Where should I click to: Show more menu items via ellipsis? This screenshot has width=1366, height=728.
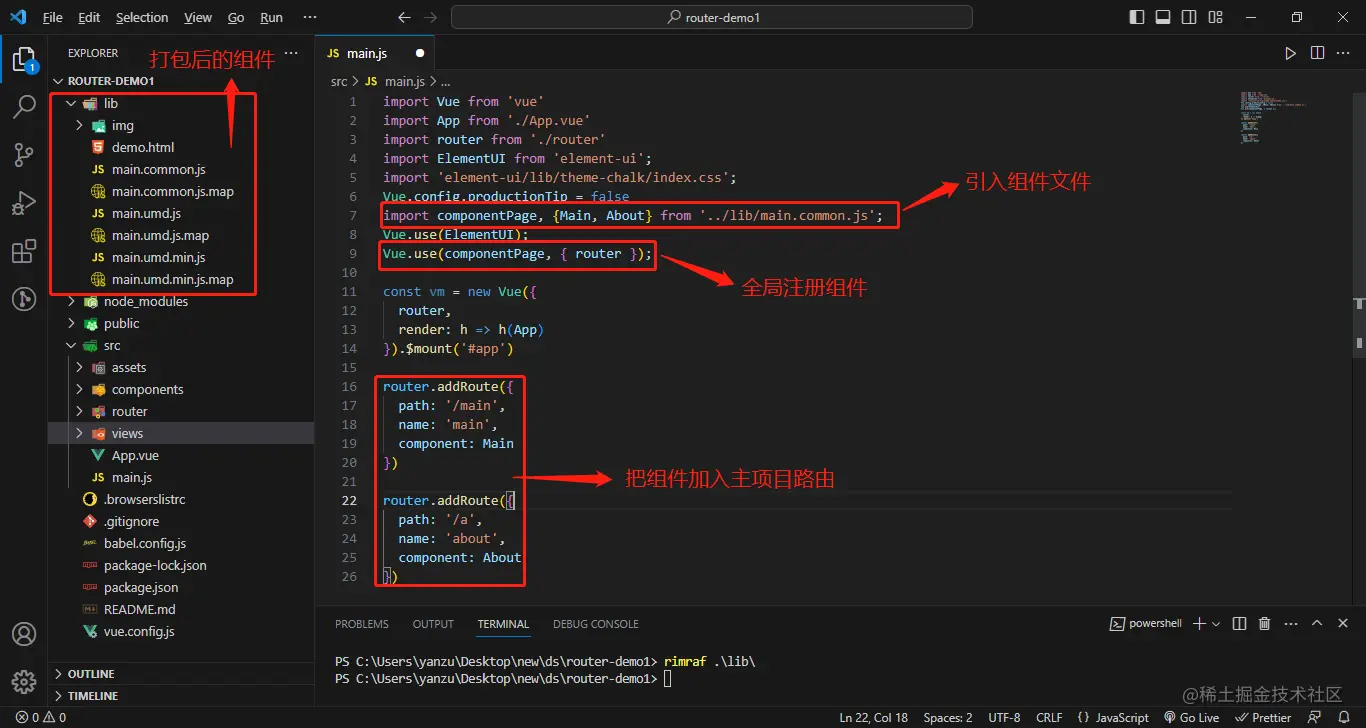click(309, 17)
